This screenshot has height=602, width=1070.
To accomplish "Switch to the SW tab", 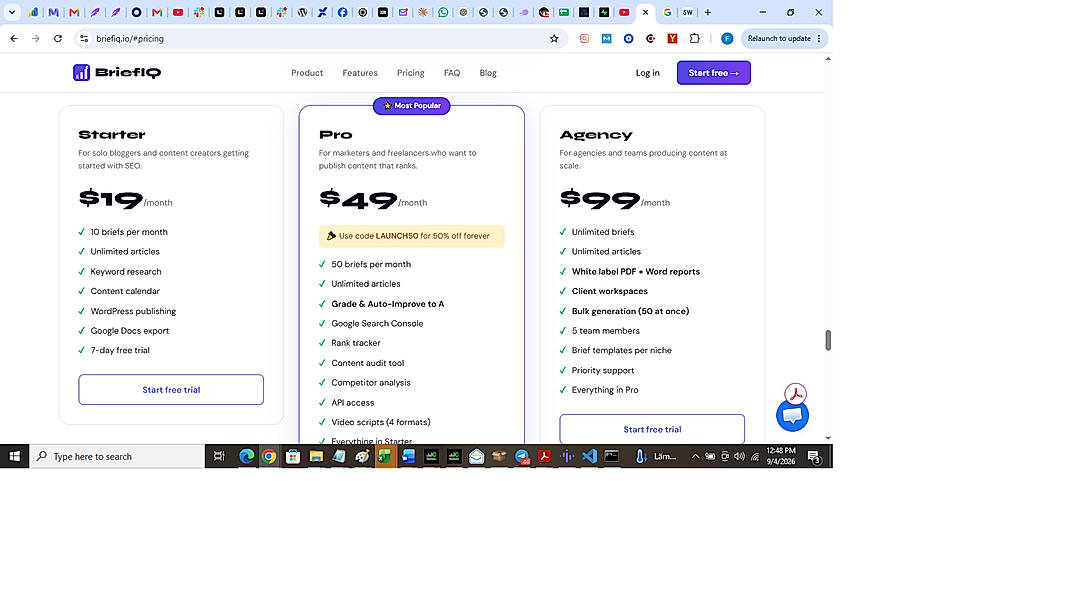I will pyautogui.click(x=688, y=12).
